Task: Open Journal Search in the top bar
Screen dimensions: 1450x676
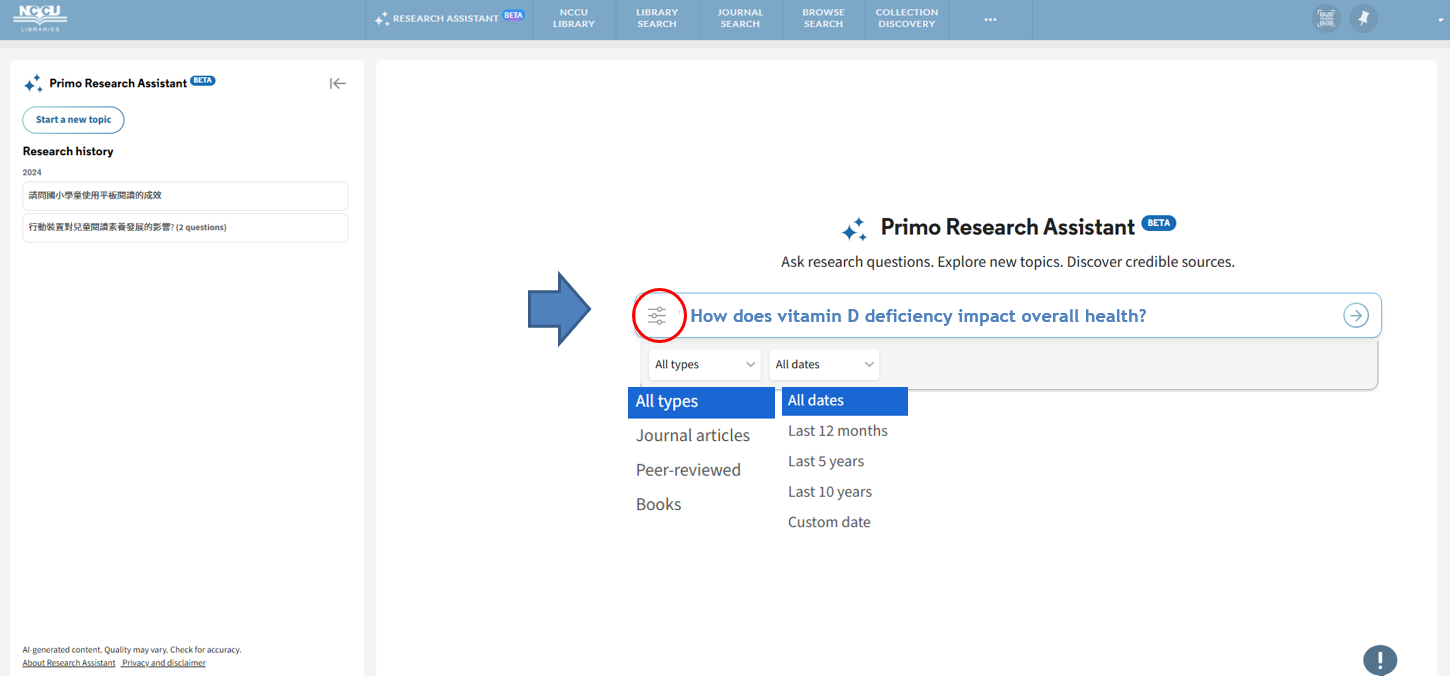Action: (740, 18)
